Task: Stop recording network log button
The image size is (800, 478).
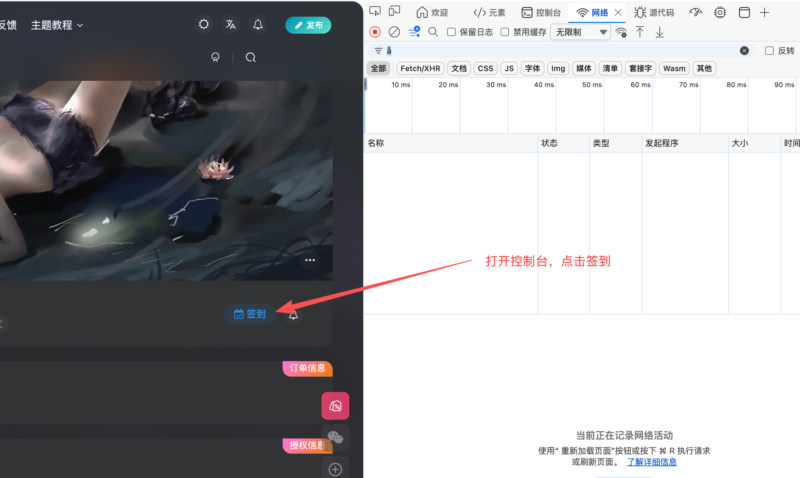Action: pyautogui.click(x=375, y=32)
